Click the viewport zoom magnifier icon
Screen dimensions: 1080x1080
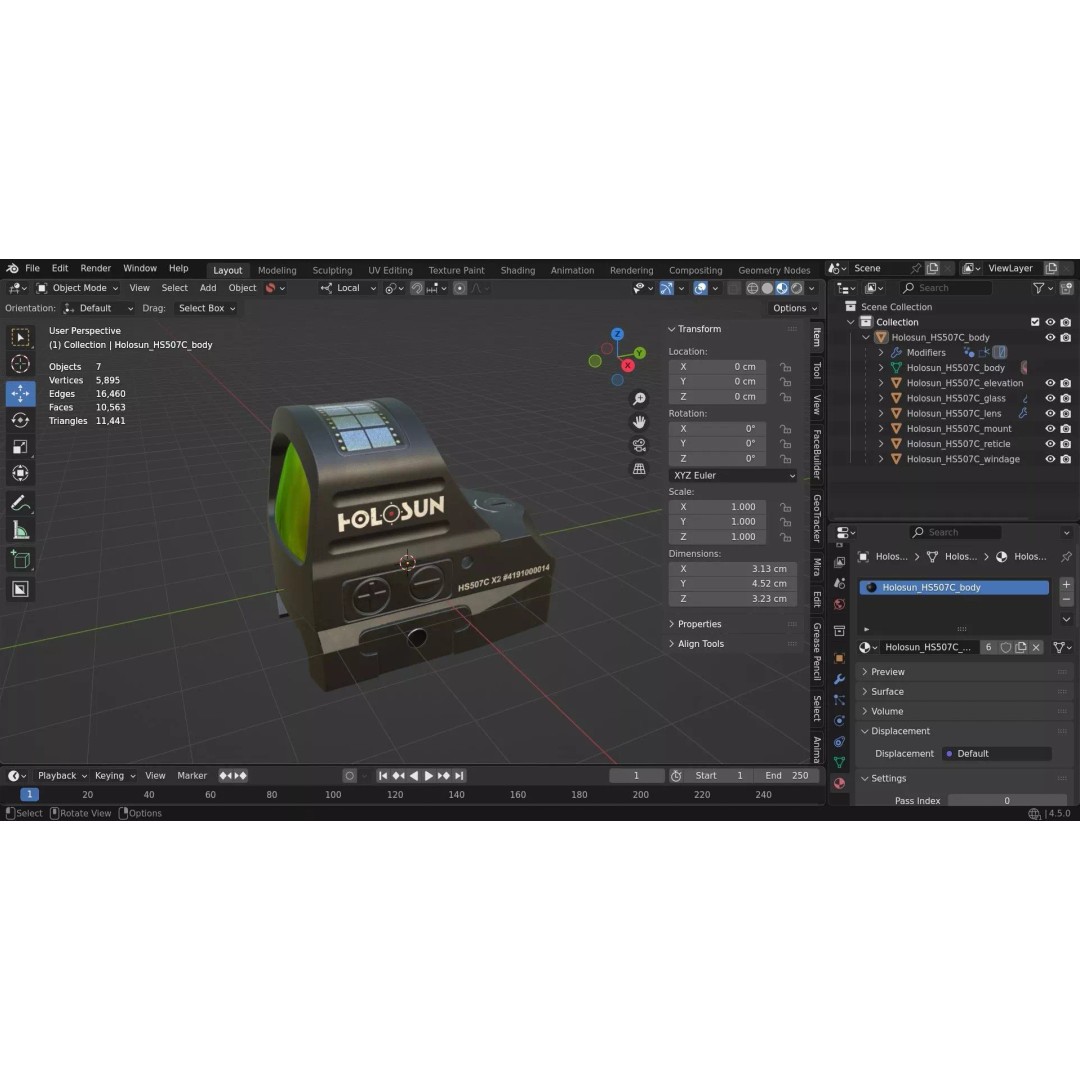(x=639, y=399)
